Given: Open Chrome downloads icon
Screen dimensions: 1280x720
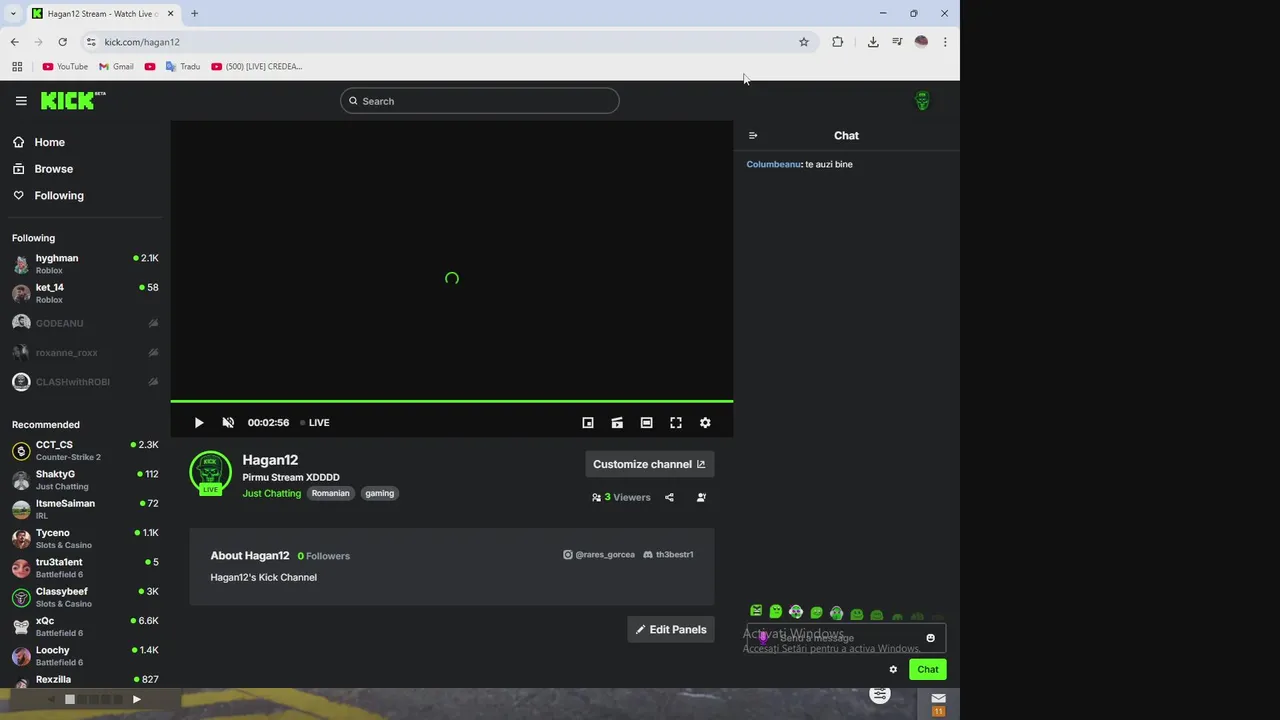Looking at the screenshot, I should pyautogui.click(x=873, y=42).
